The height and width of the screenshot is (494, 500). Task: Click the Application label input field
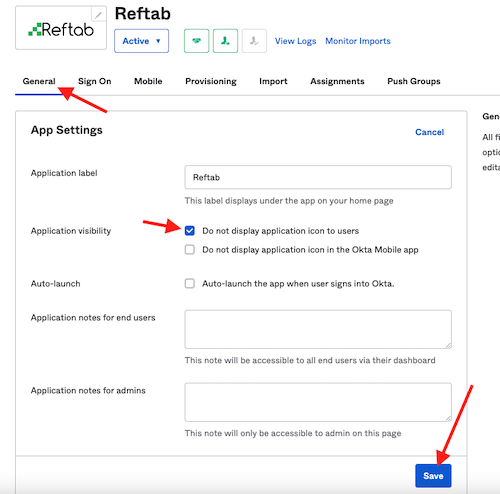(x=318, y=177)
